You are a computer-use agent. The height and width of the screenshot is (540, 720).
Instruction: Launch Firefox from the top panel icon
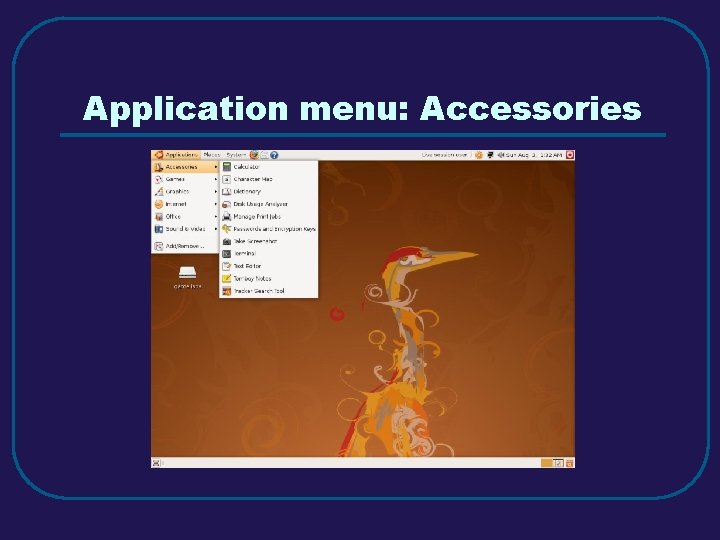[x=254, y=155]
